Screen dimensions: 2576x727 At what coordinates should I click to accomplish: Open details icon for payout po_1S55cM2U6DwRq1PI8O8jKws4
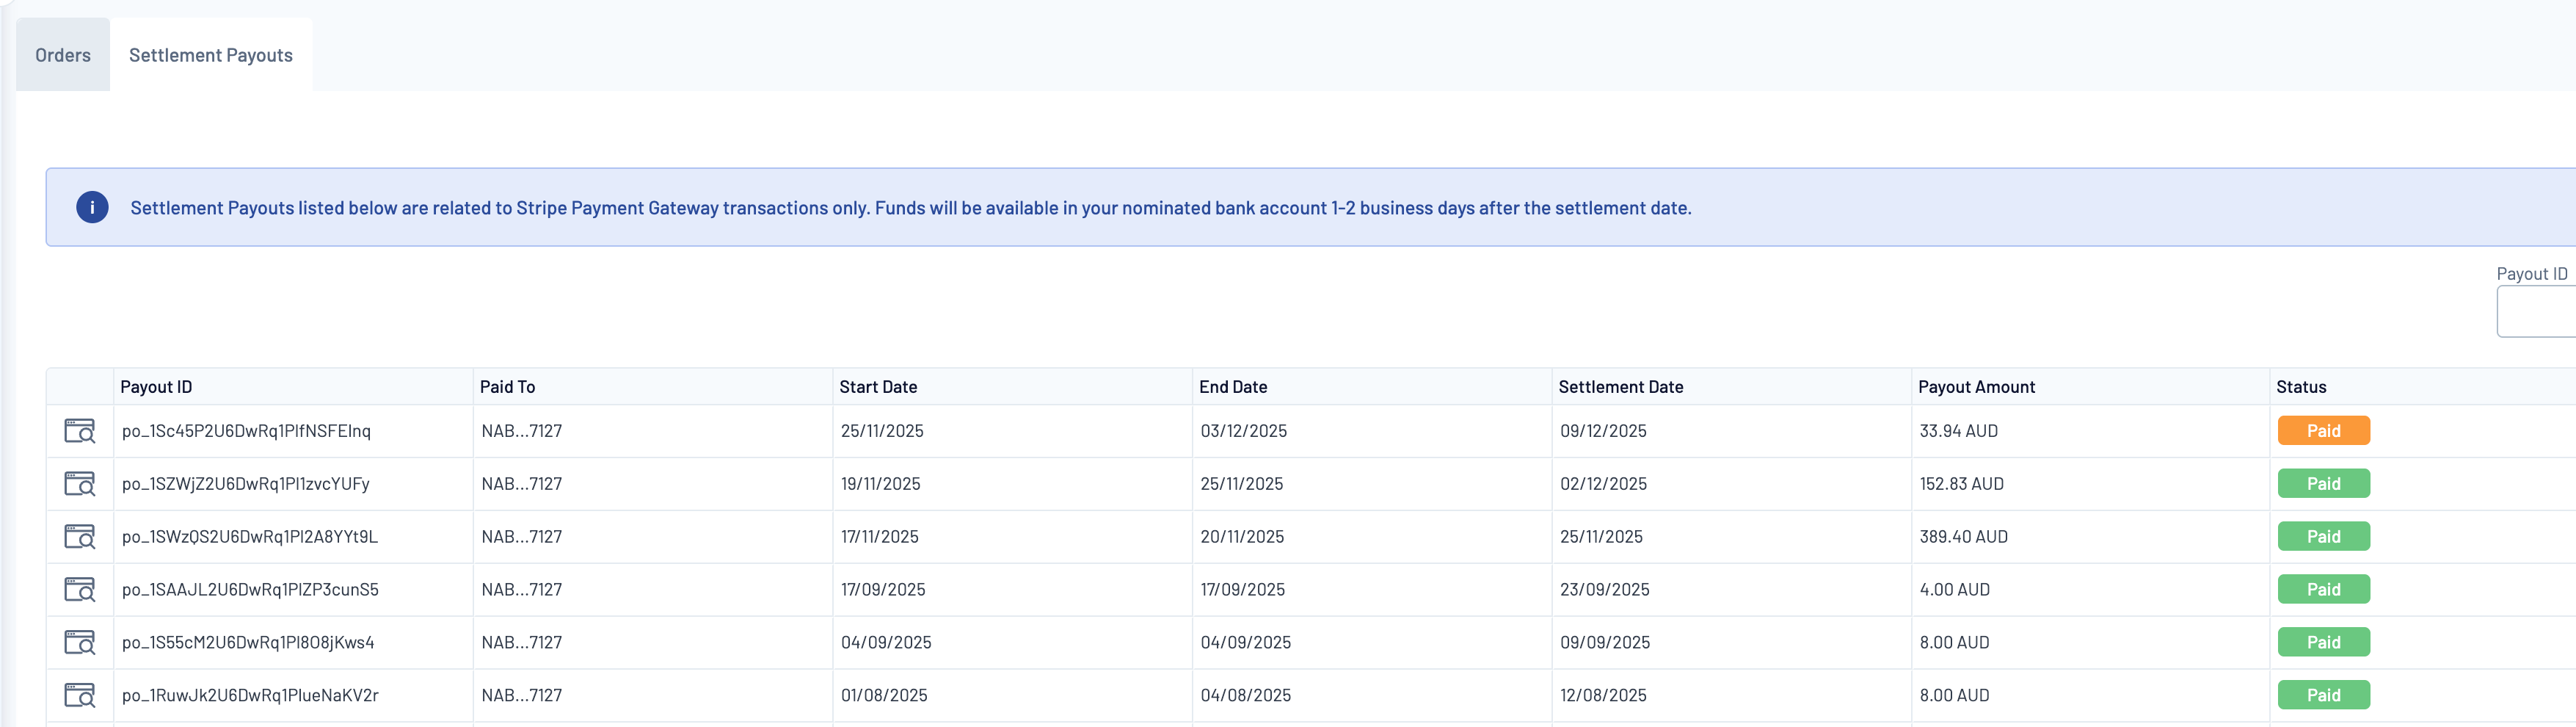[x=79, y=642]
